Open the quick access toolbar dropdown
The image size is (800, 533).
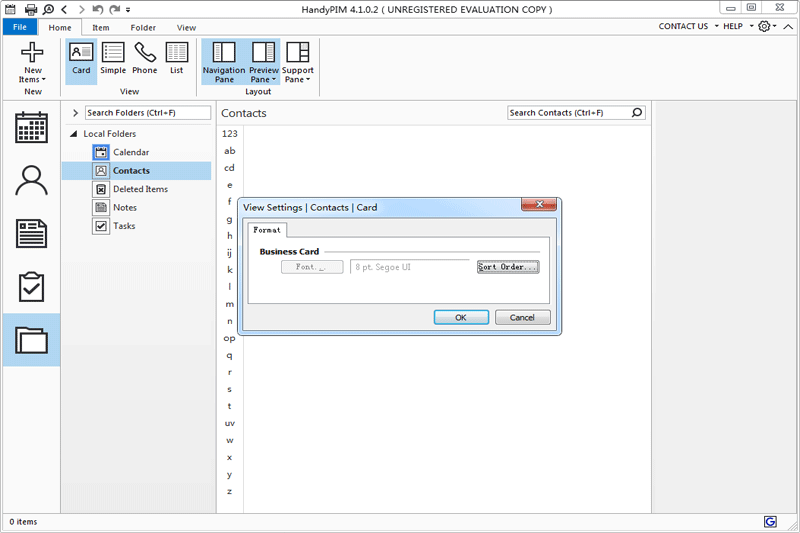click(128, 10)
